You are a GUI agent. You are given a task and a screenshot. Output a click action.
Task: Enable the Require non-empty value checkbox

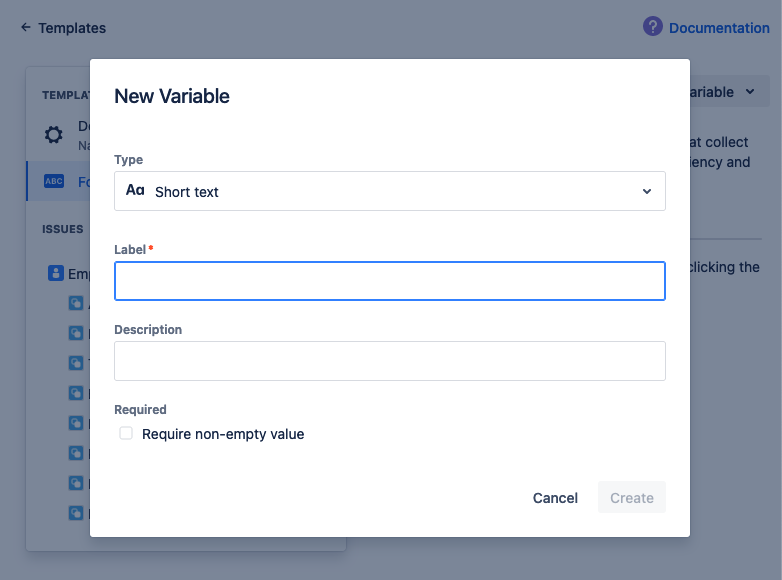click(x=126, y=434)
